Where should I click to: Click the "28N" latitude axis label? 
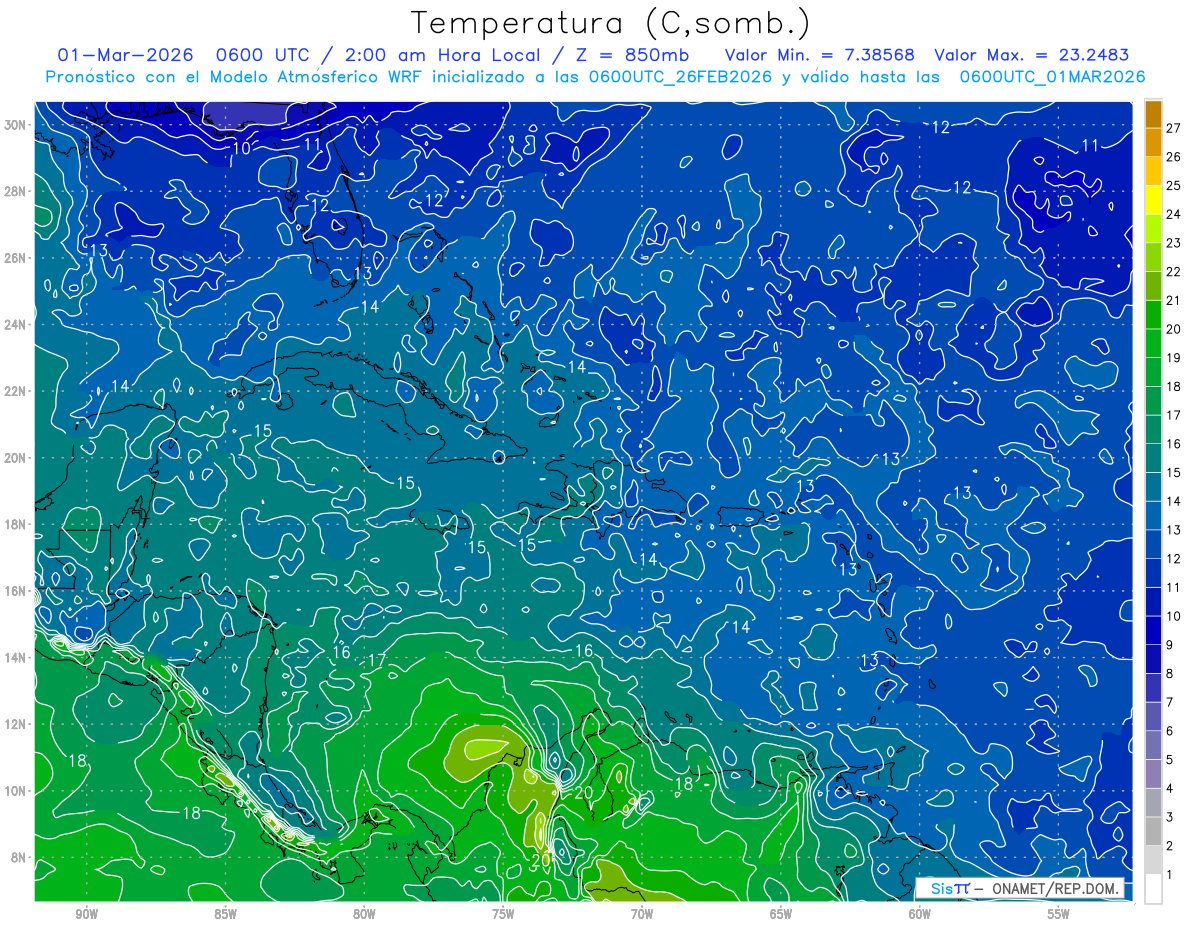coord(15,191)
